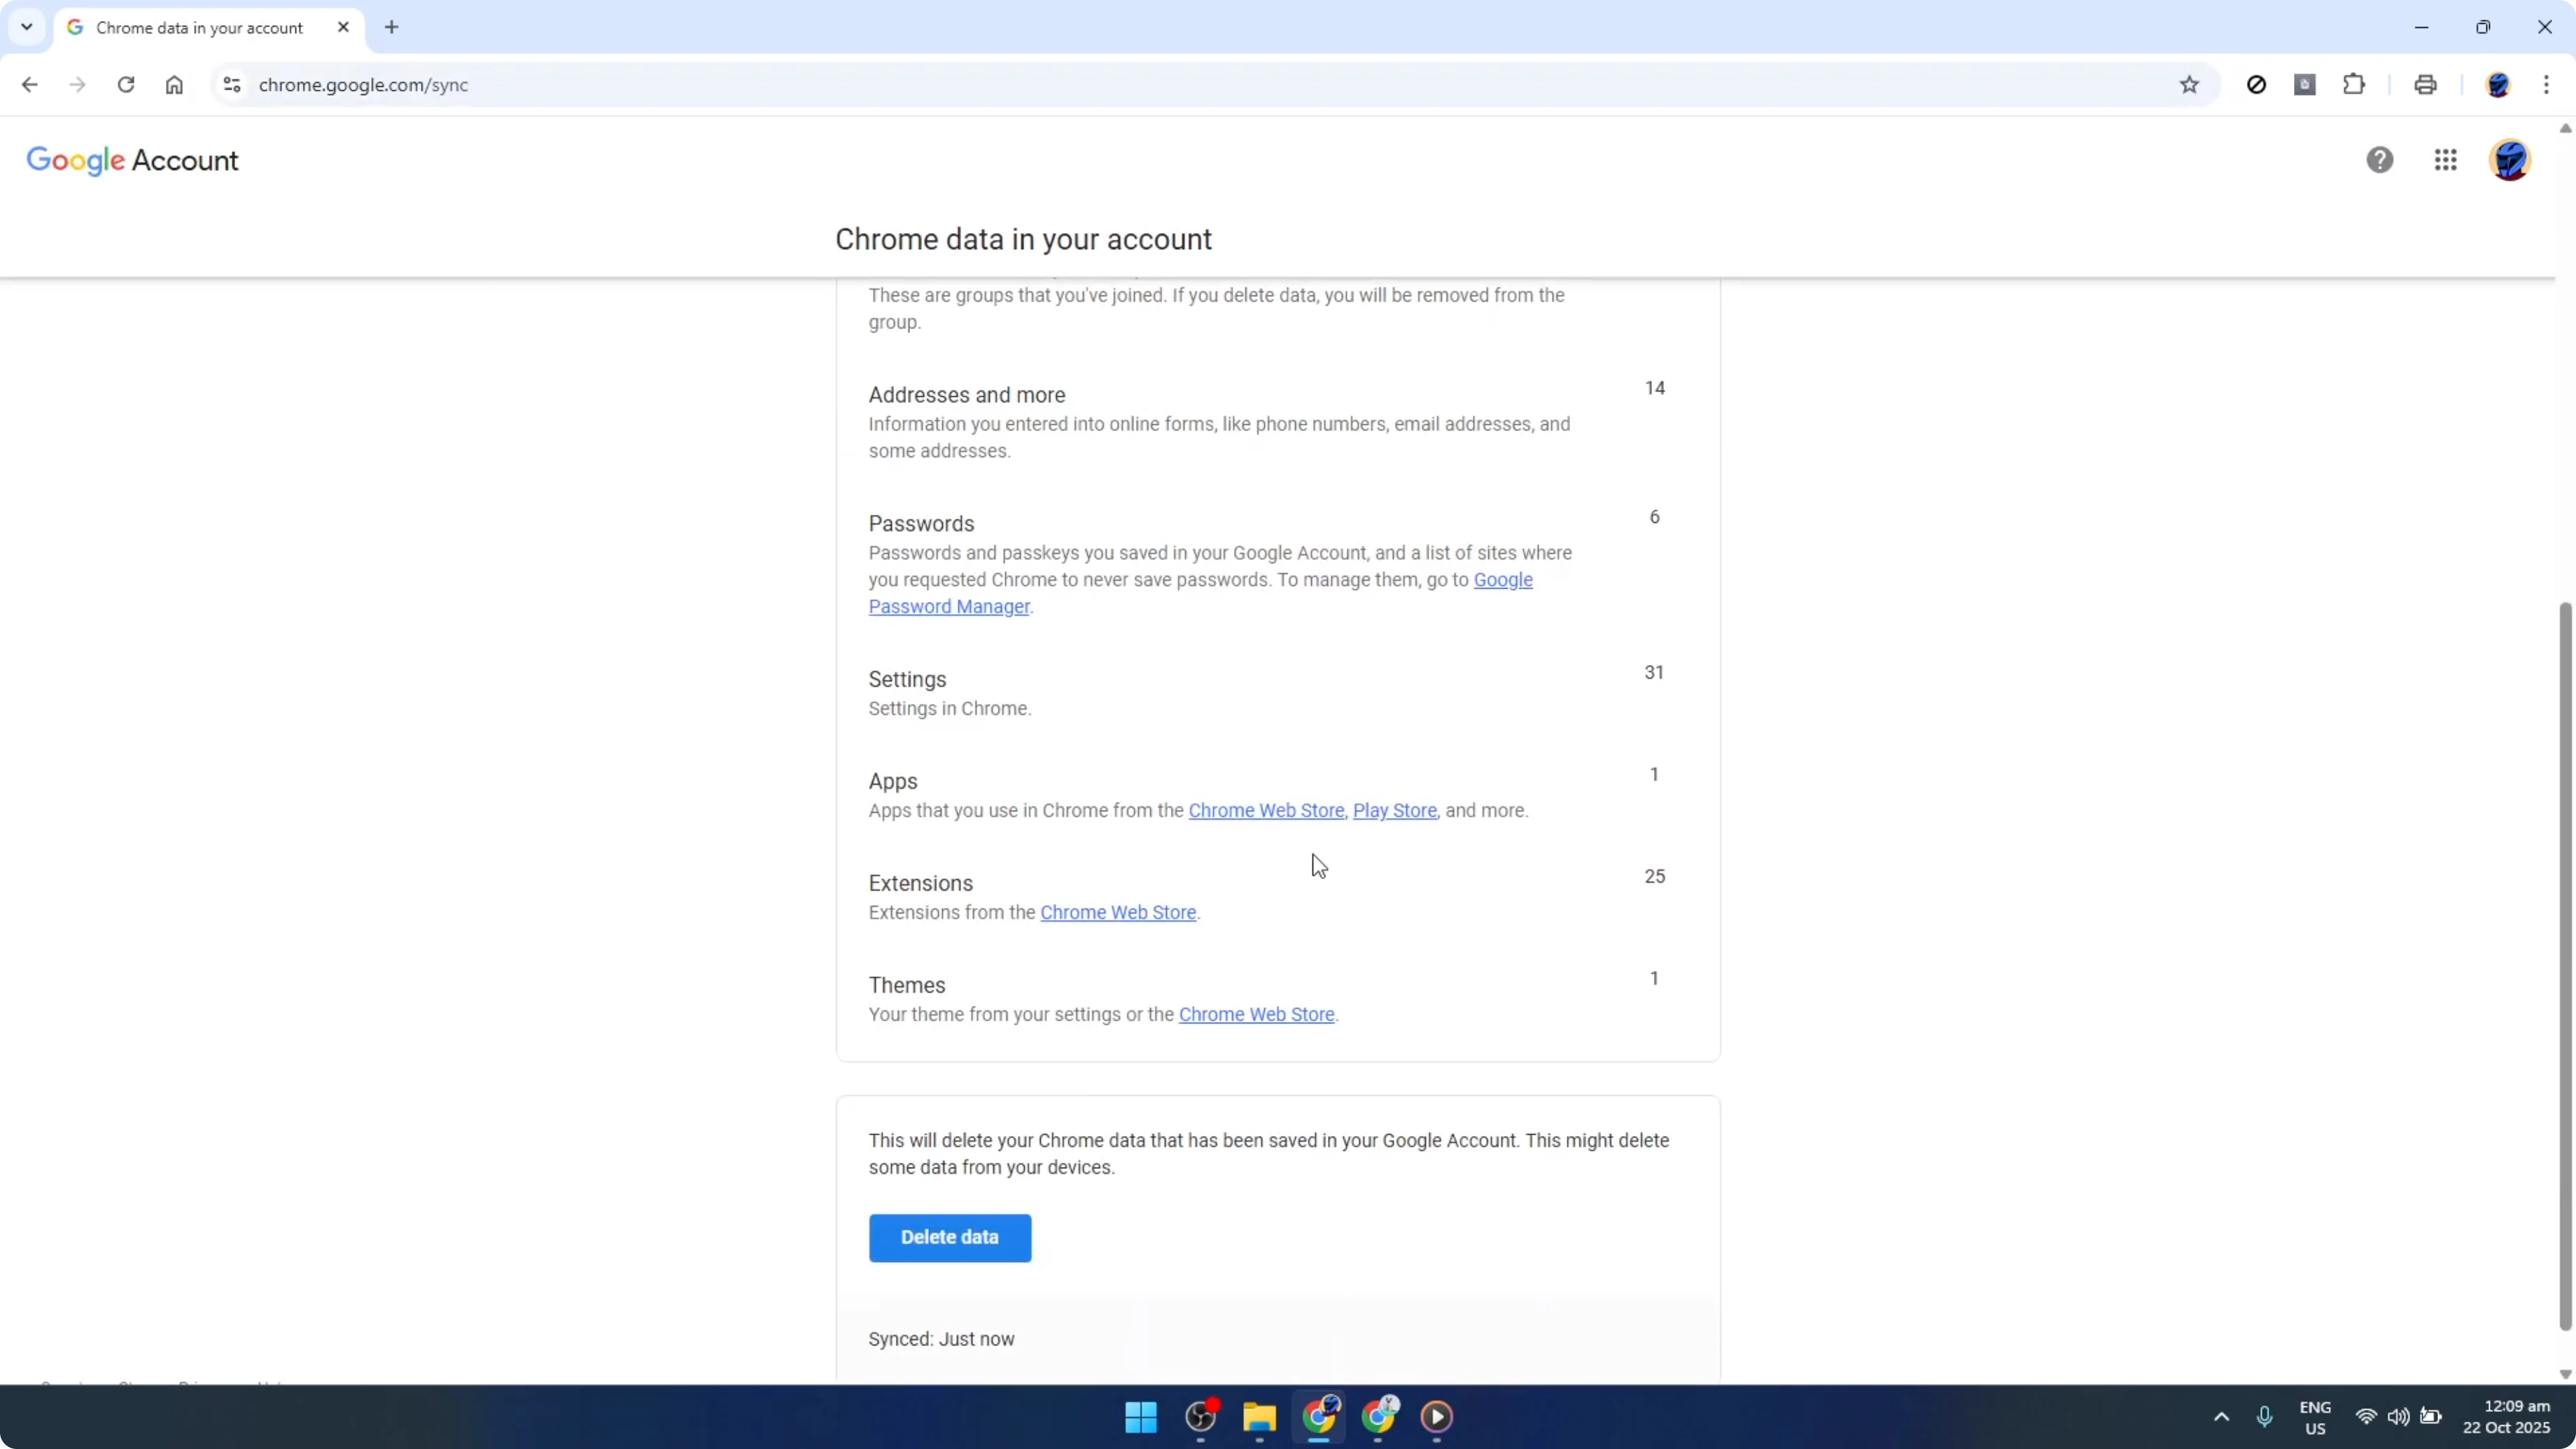Open the Google apps grid launcher

coord(2445,160)
